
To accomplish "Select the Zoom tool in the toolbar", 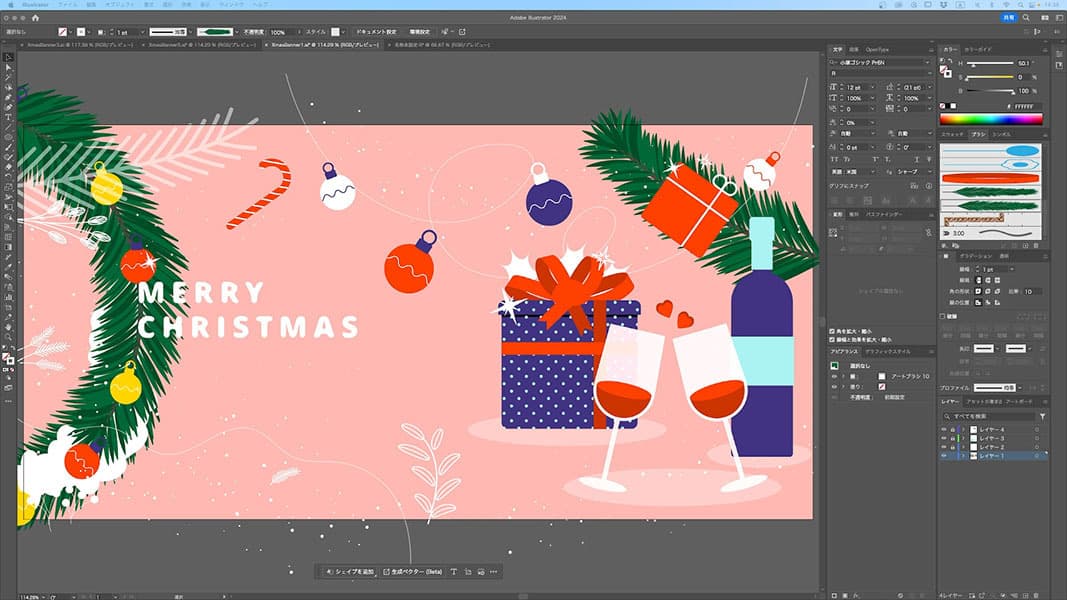I will 8,337.
